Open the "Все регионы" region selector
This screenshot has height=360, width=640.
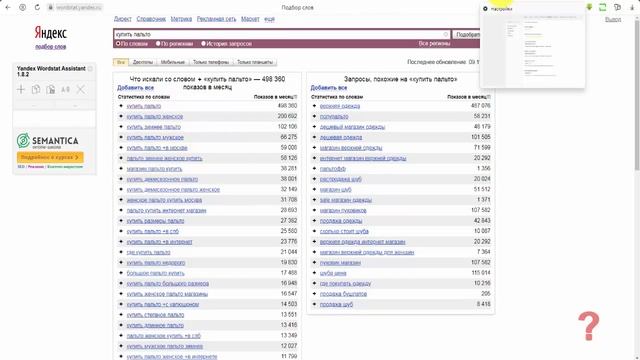(x=434, y=44)
